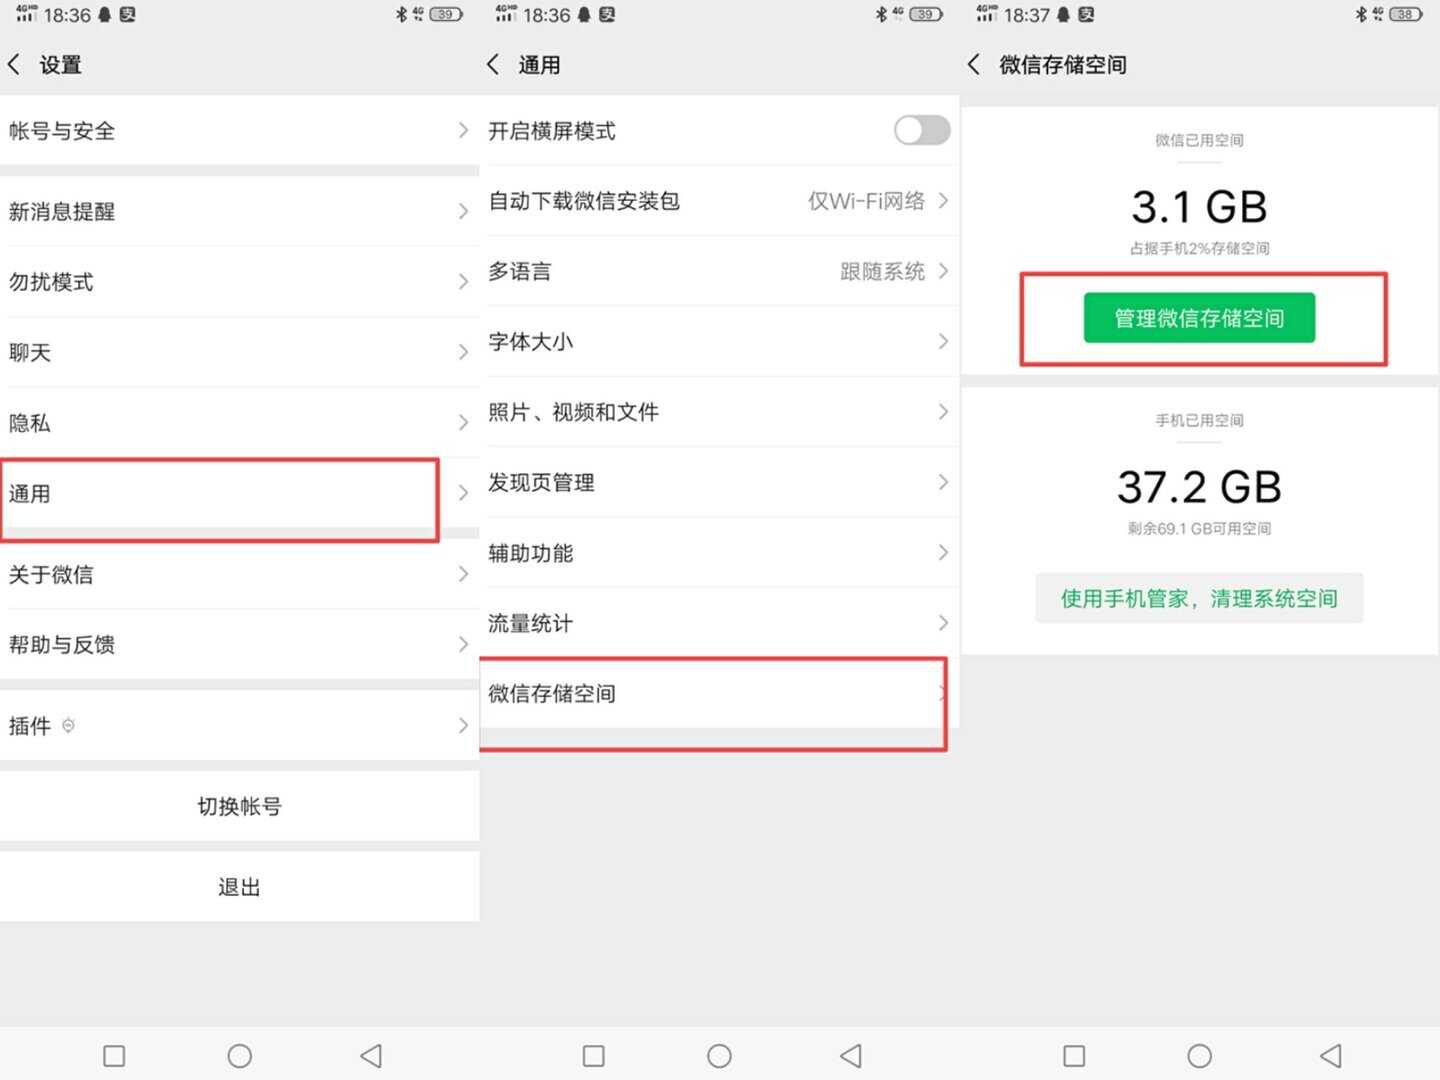This screenshot has width=1440, height=1080.
Task: Toggle the 开启横屏模式 switch
Action: [922, 130]
